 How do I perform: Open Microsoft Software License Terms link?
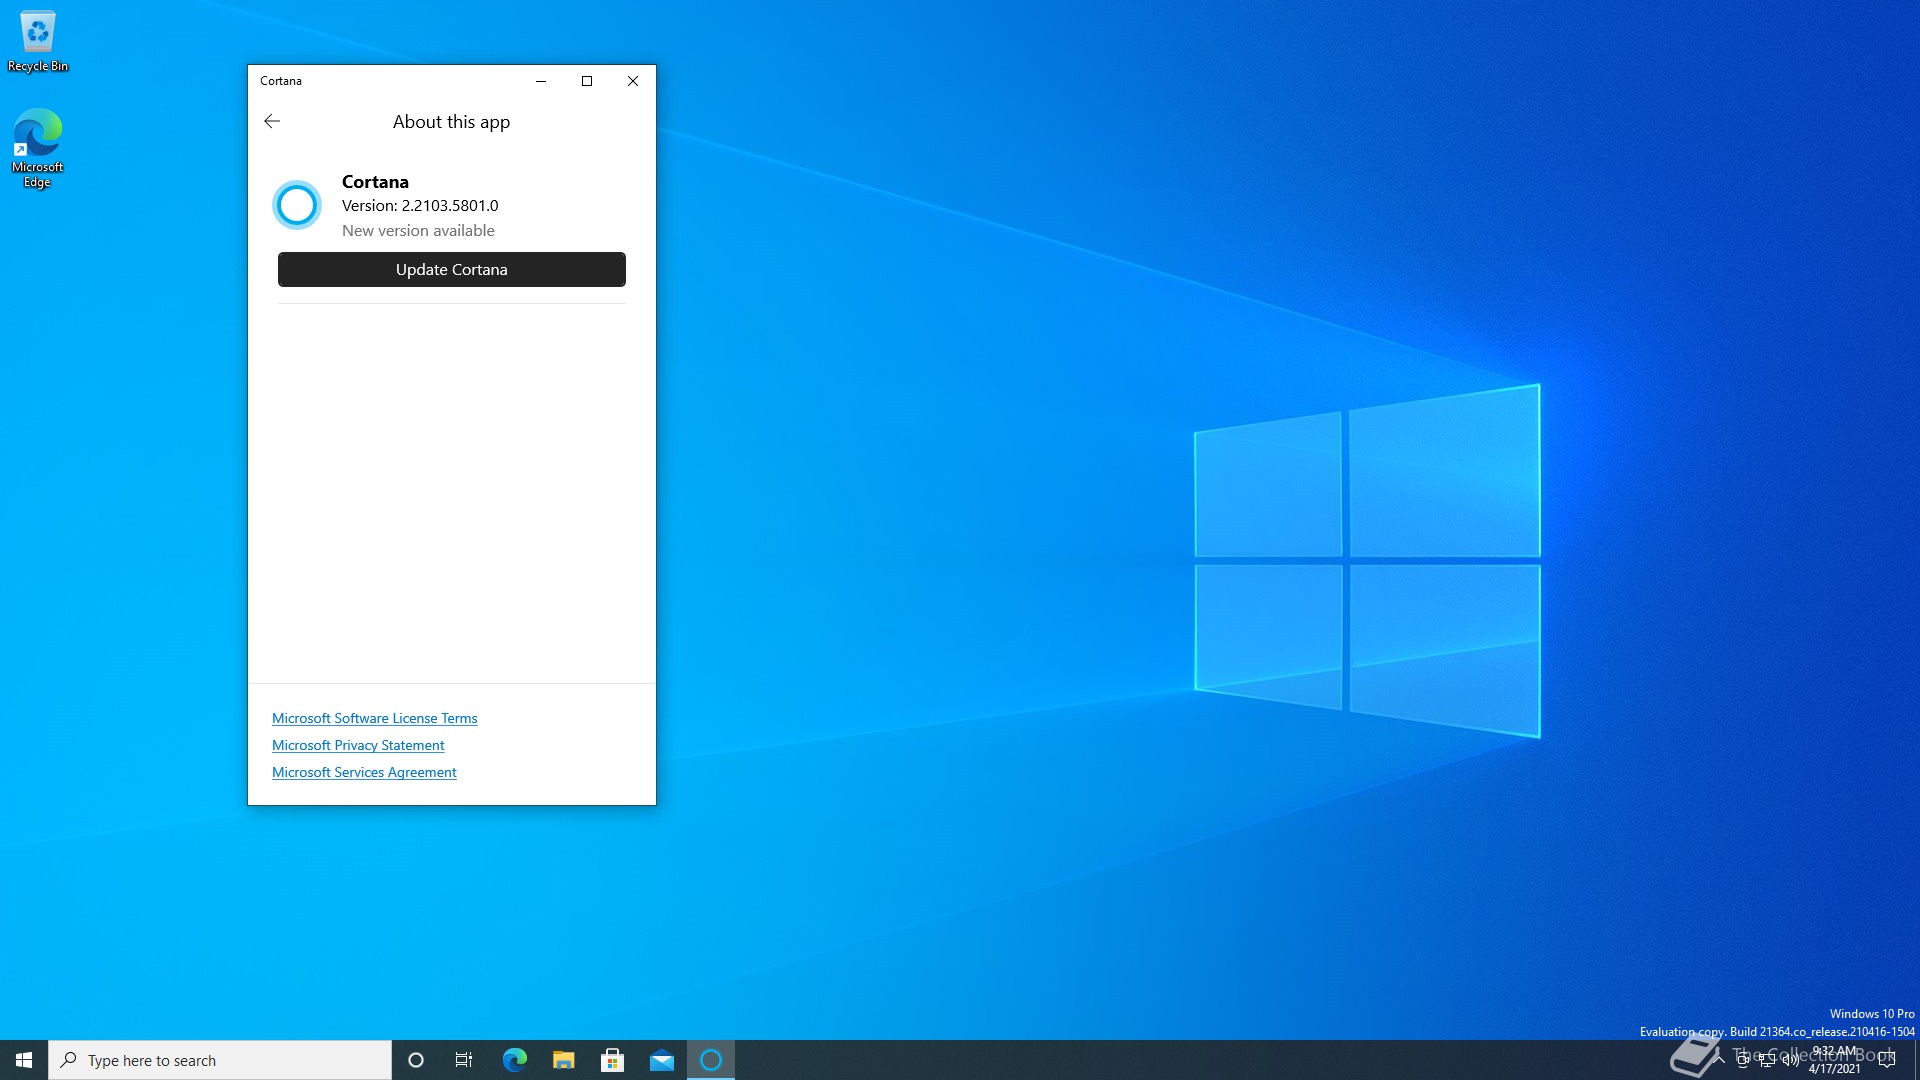374,718
